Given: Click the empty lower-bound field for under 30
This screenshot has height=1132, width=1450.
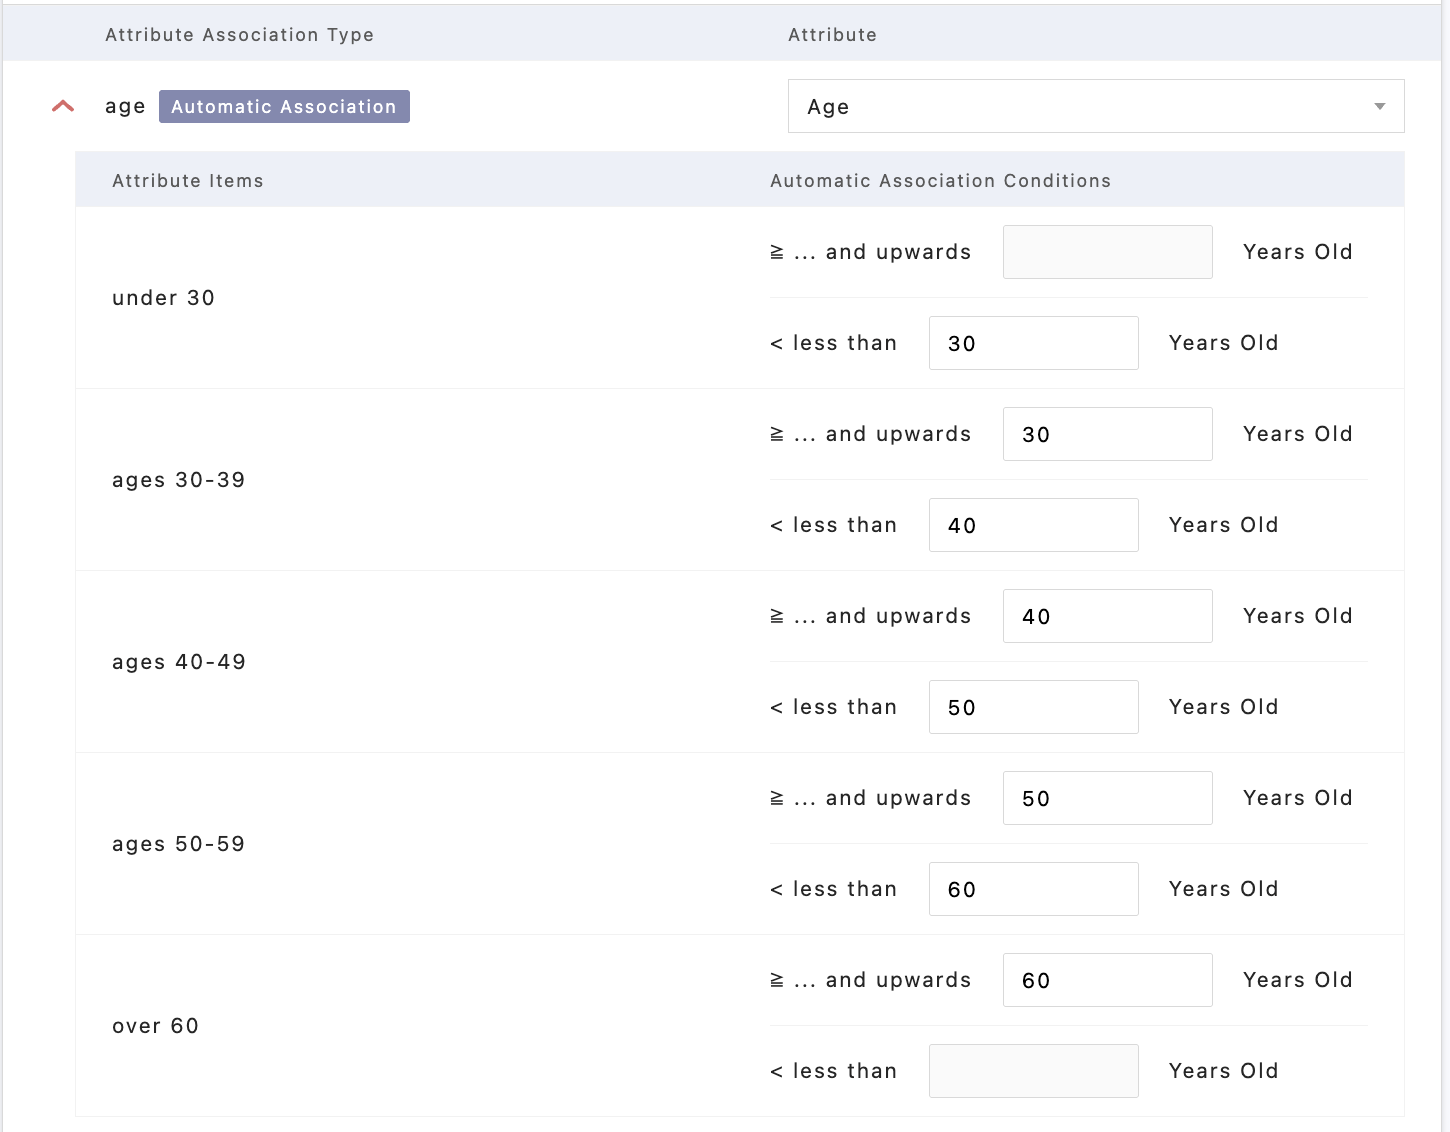Looking at the screenshot, I should (x=1107, y=252).
